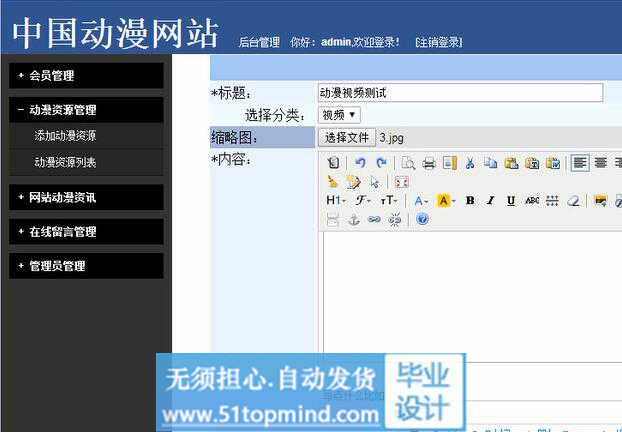
Task: Click the Copy icon in editor toolbar
Action: (491, 163)
